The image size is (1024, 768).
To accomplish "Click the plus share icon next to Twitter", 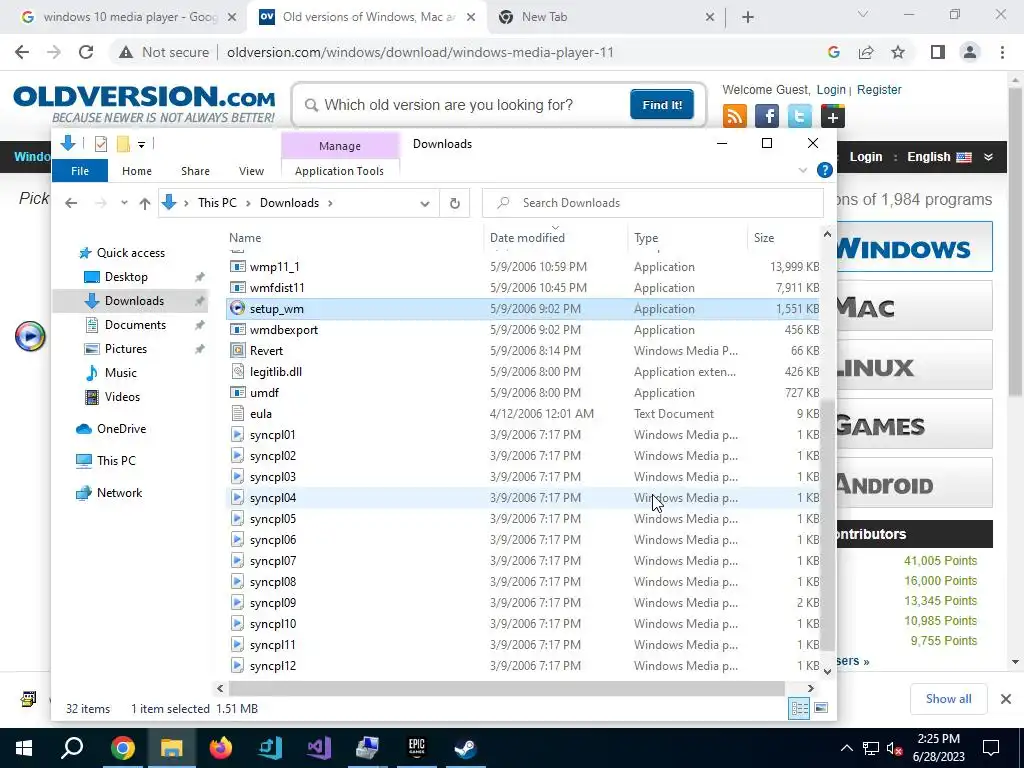I will [832, 116].
